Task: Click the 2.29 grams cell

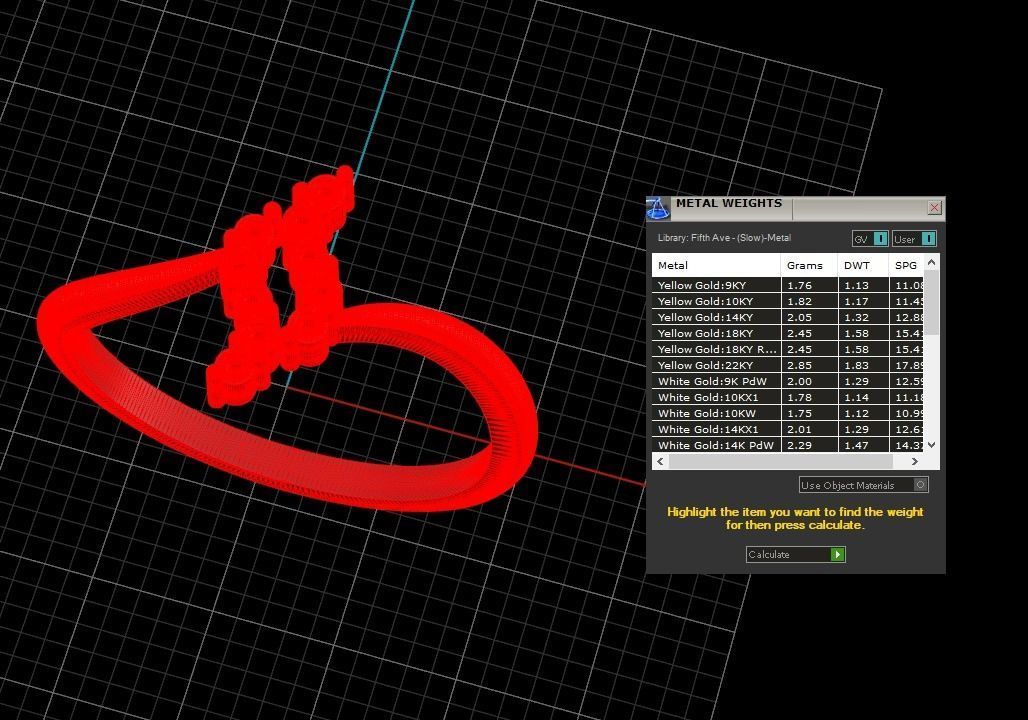Action: pos(809,445)
